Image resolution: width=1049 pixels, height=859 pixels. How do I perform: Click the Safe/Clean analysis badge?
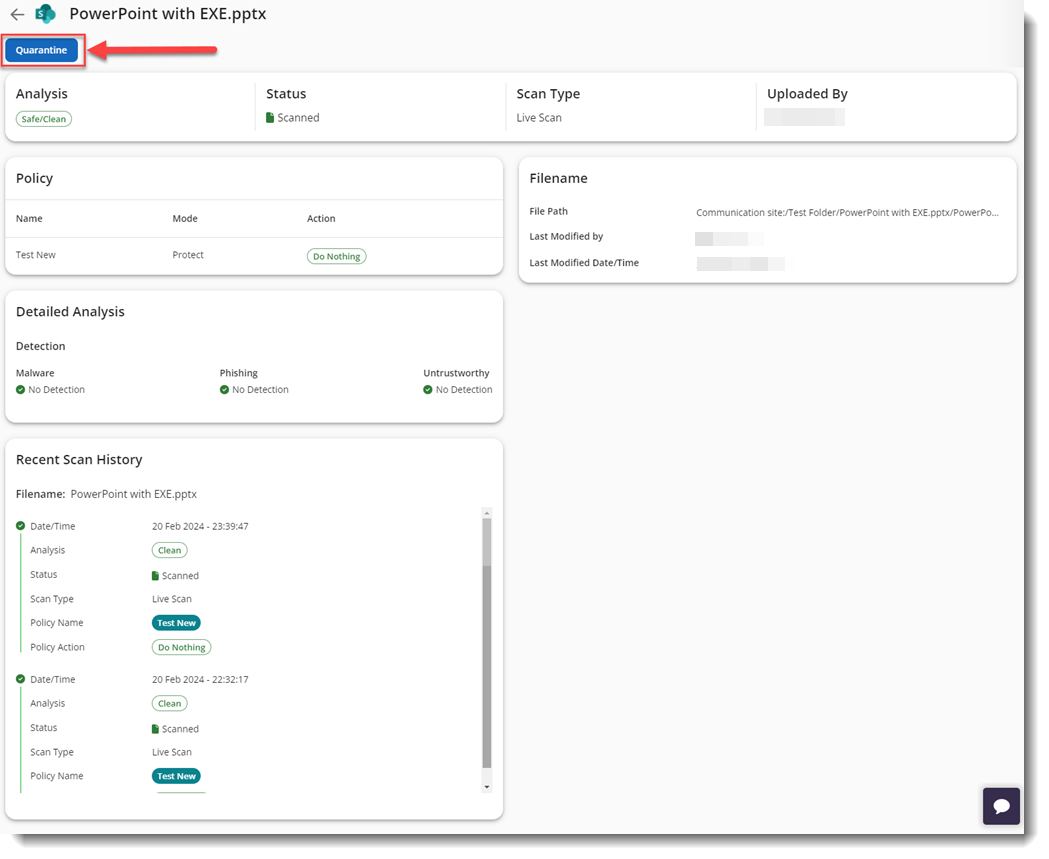44,119
